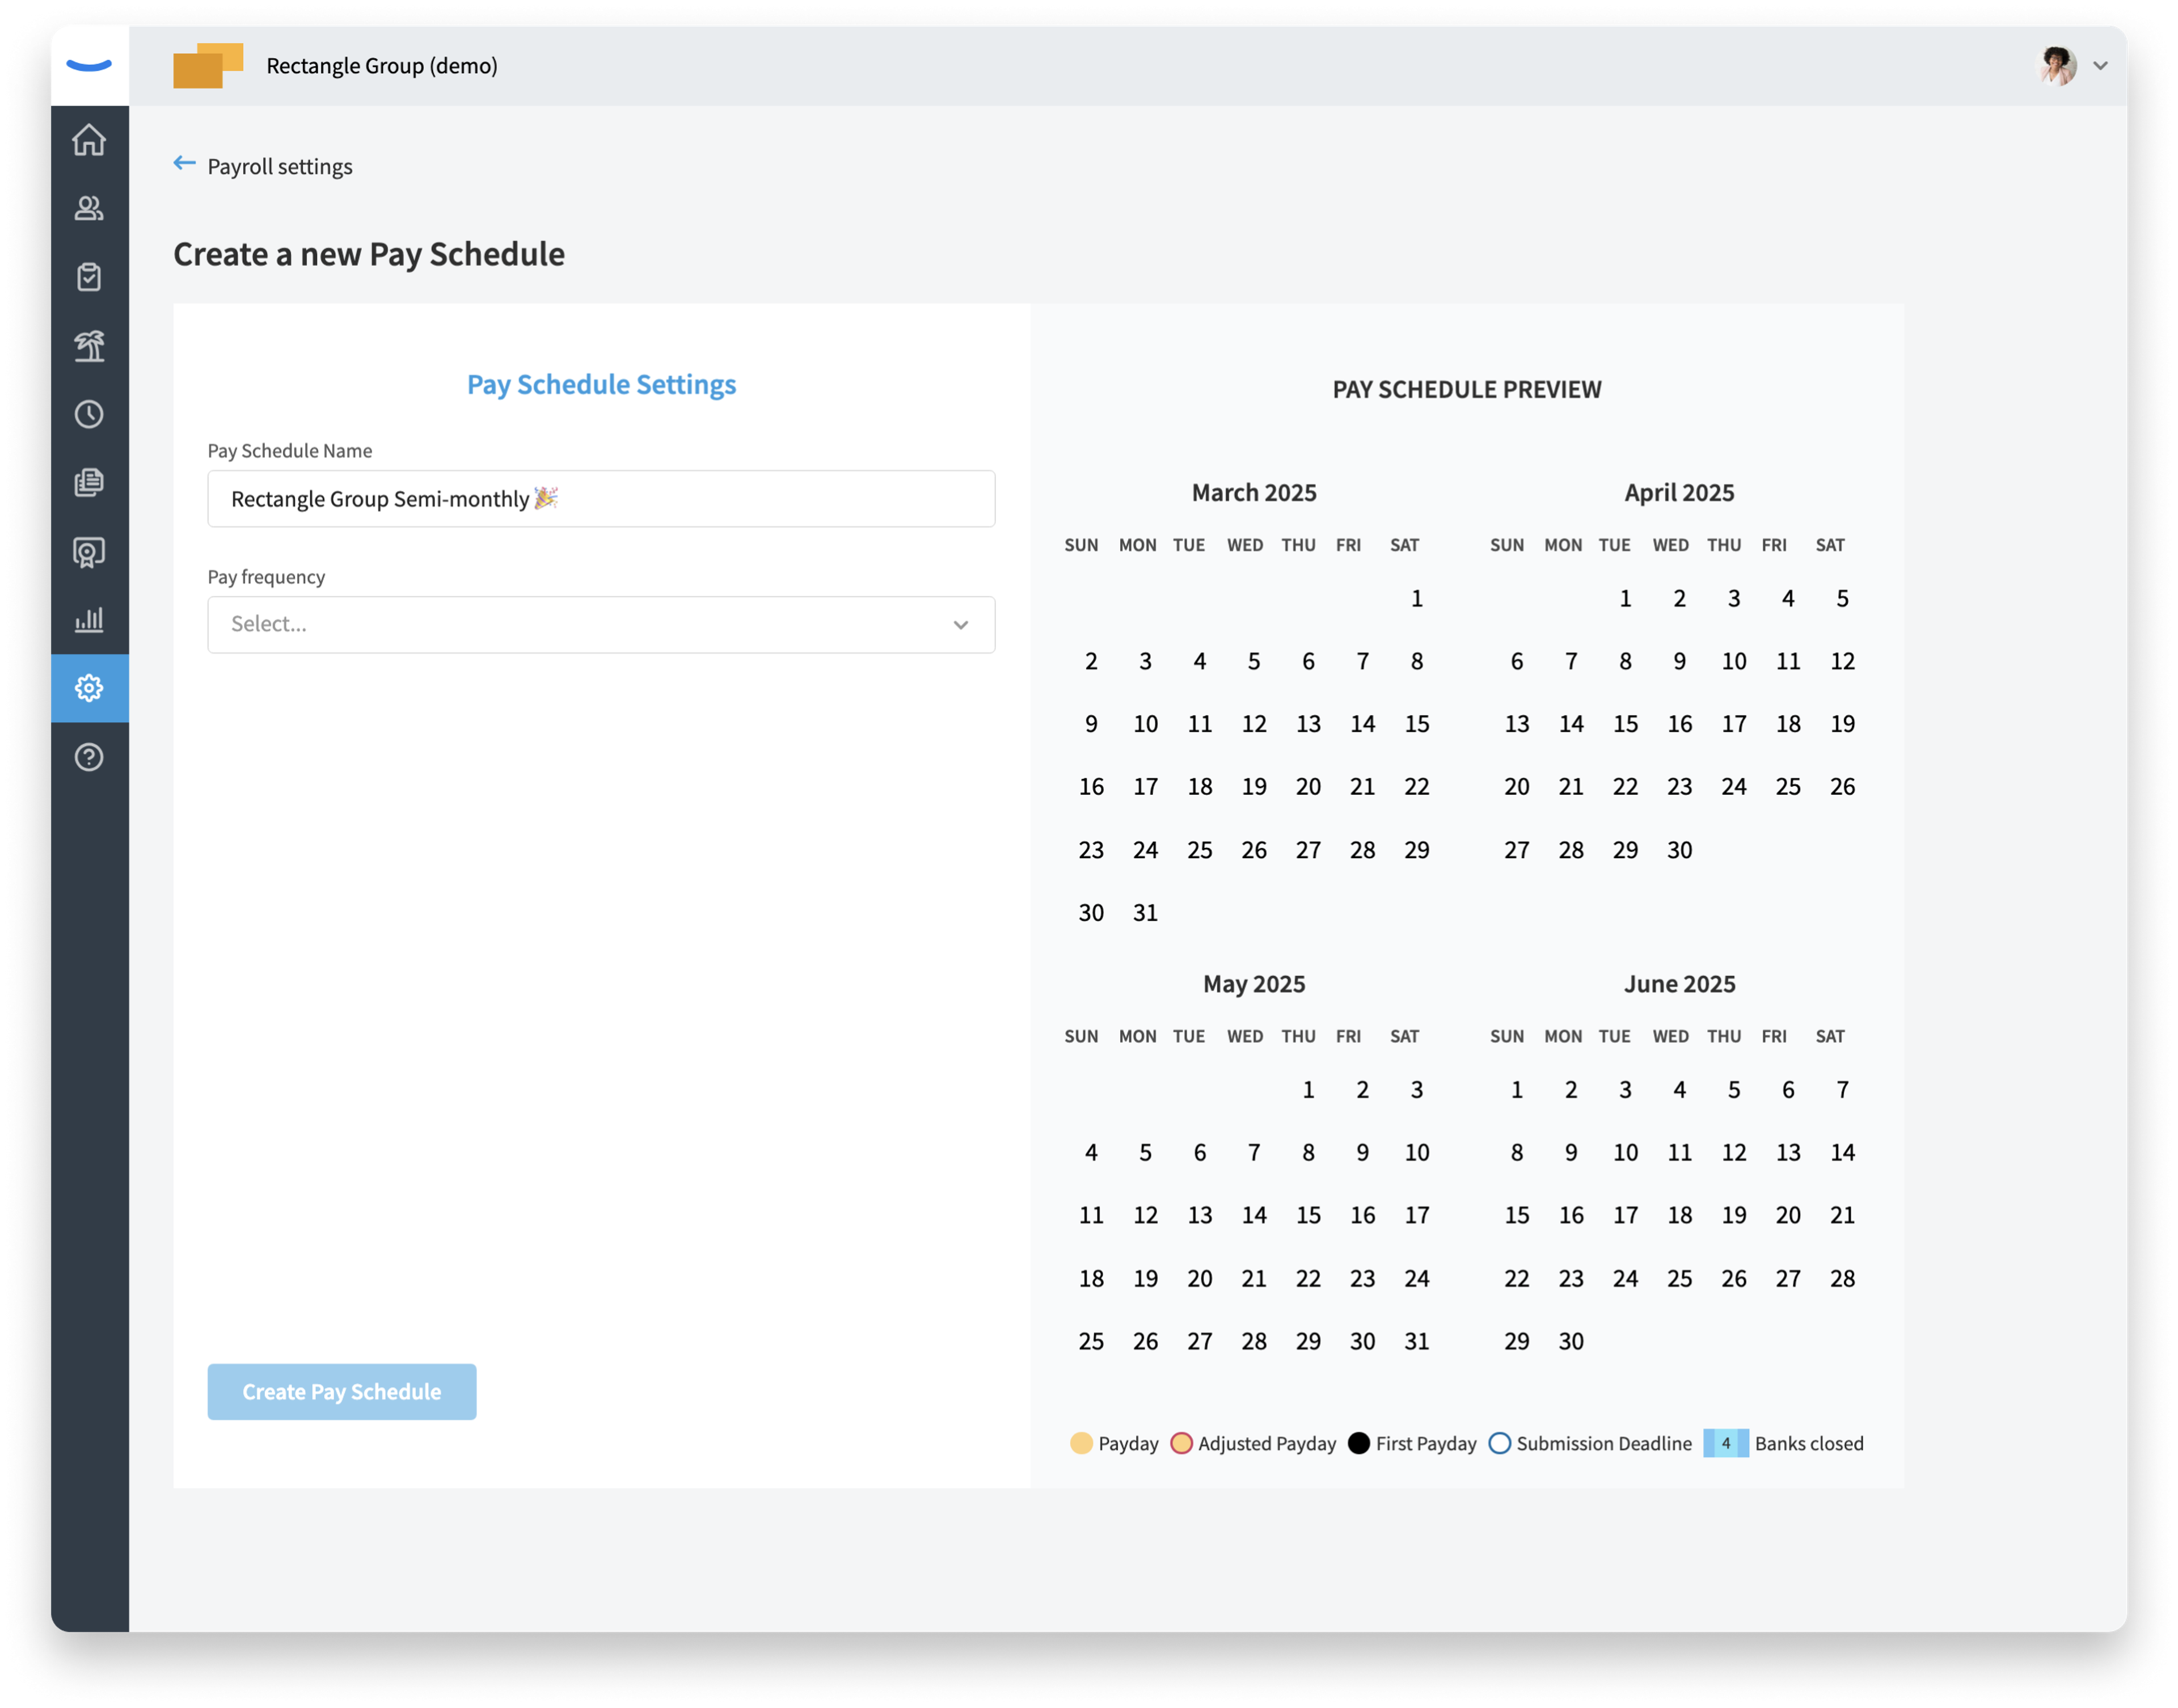Open the palm tree time-off icon
This screenshot has width=2178, height=1708.
89,346
